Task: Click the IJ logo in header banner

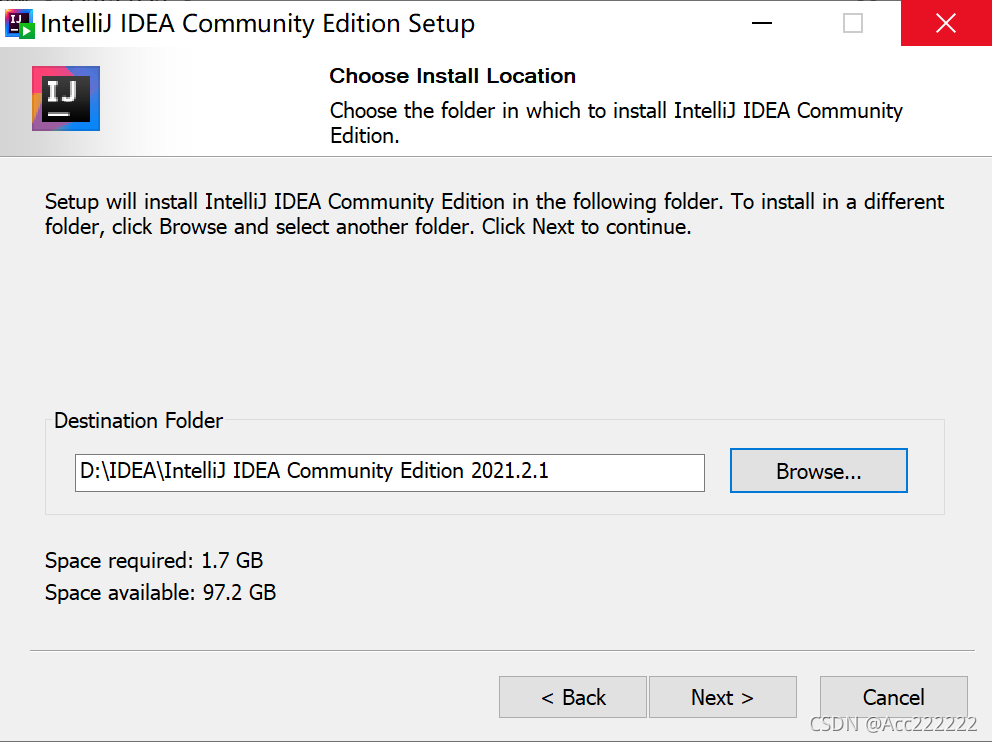Action: [66, 98]
